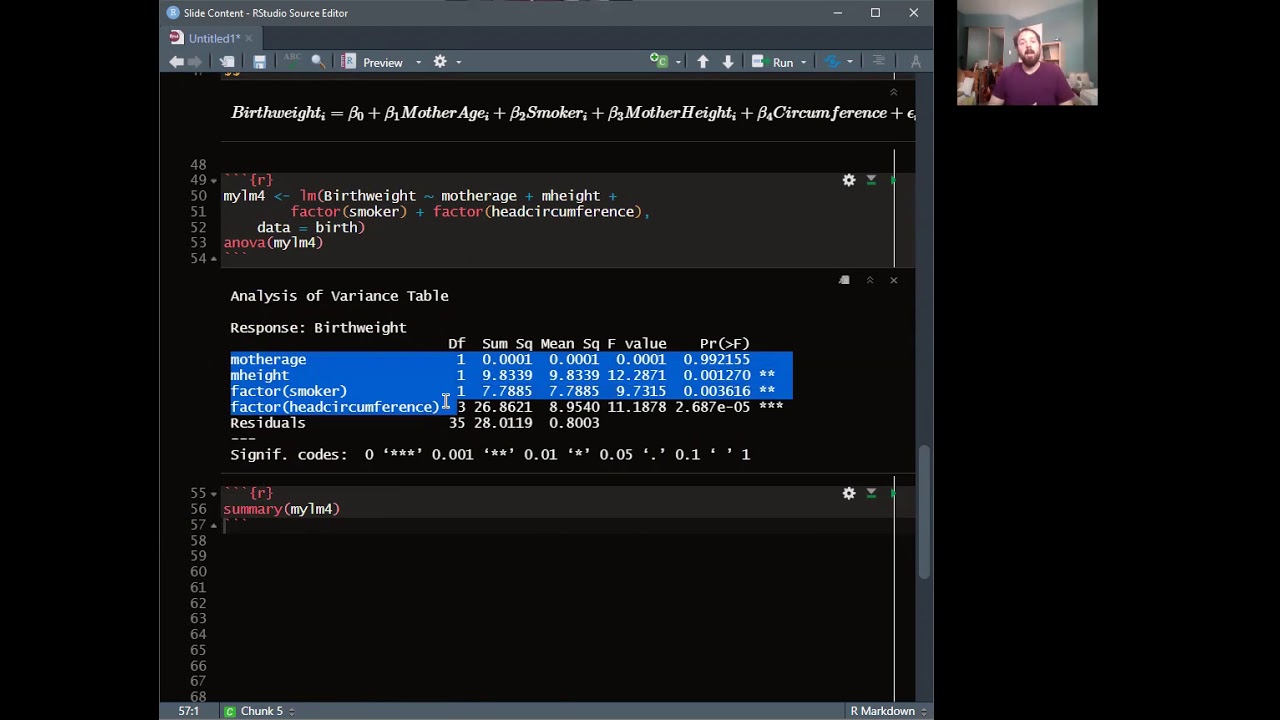Select the Untitled1 document tab

[213, 38]
